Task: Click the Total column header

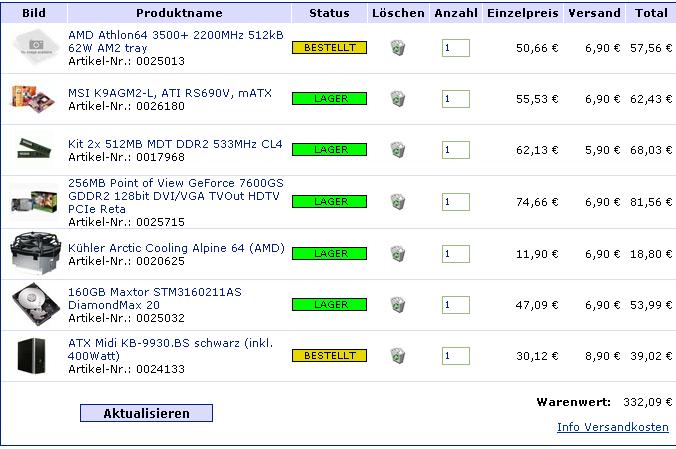Action: click(x=651, y=13)
